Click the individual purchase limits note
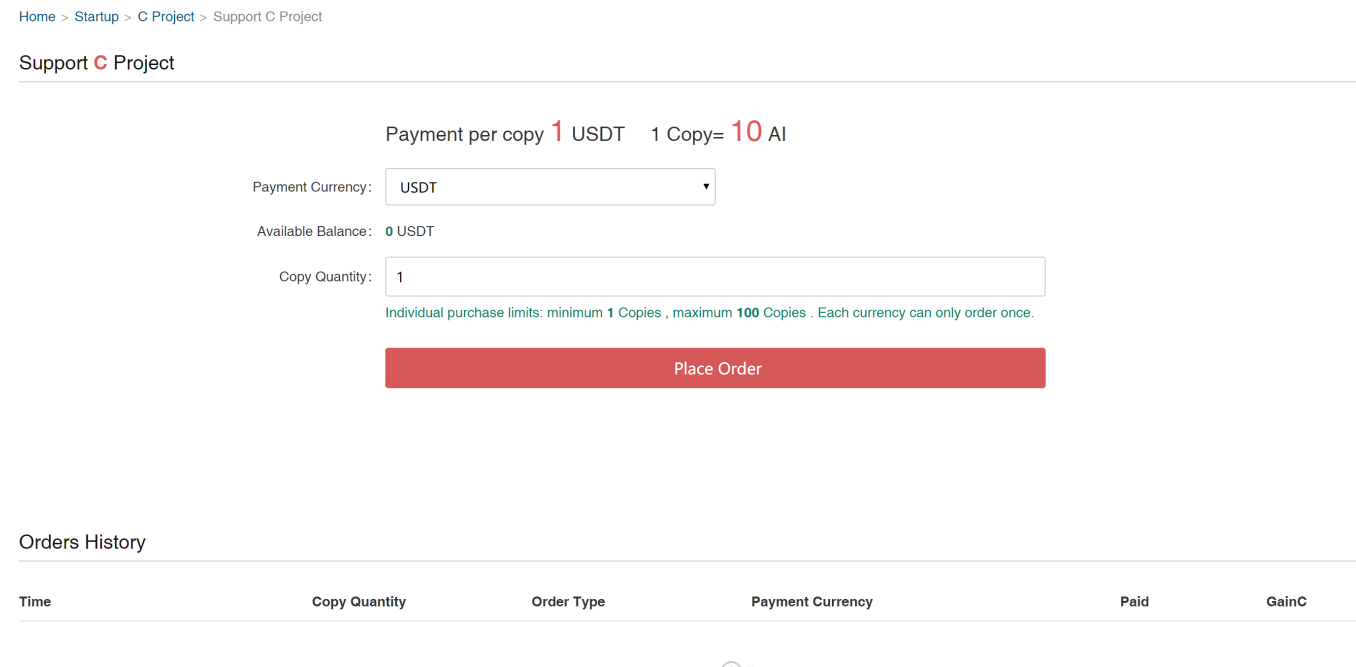 709,313
